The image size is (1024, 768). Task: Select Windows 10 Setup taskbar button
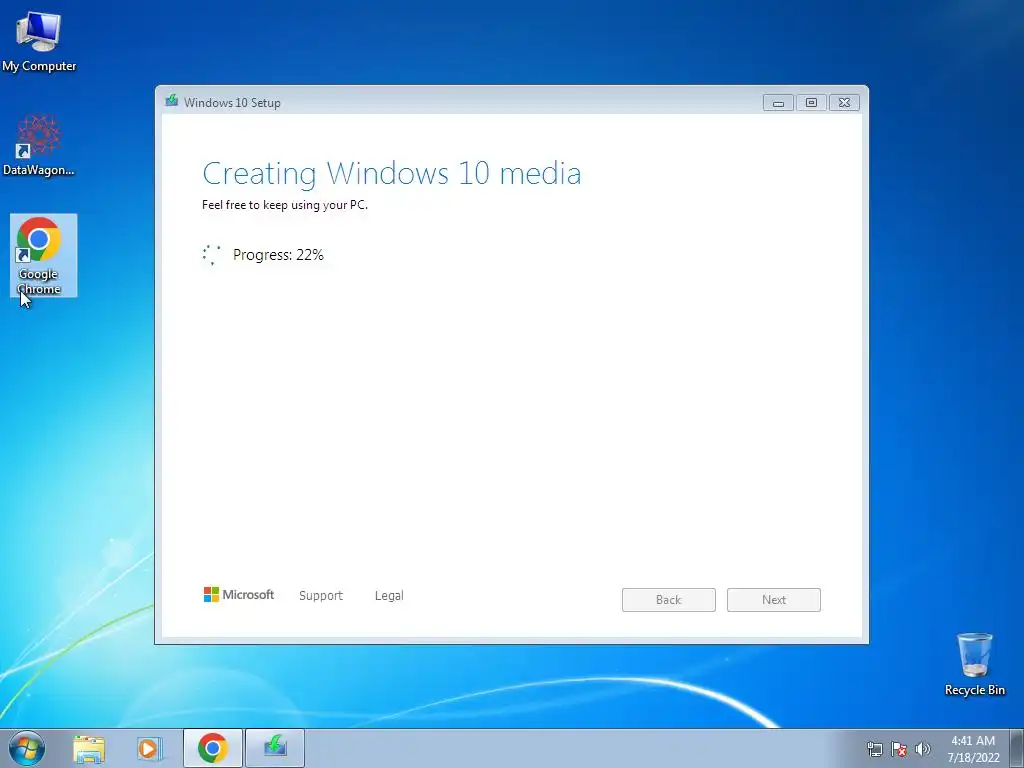[x=275, y=748]
